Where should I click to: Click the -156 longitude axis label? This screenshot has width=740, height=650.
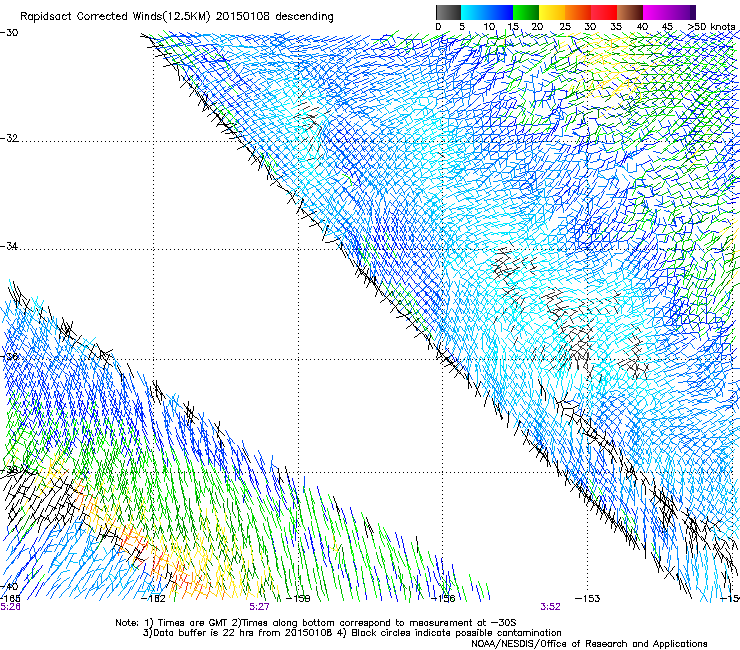point(443,599)
